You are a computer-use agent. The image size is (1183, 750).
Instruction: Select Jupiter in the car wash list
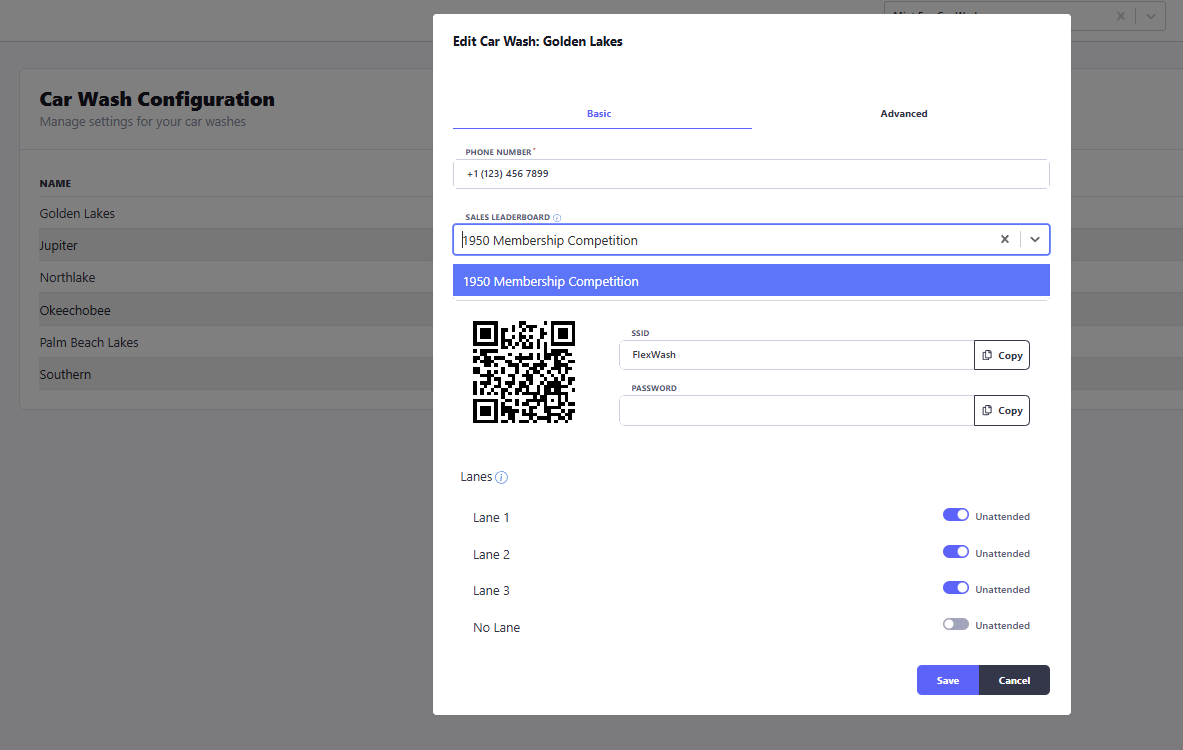[x=58, y=245]
